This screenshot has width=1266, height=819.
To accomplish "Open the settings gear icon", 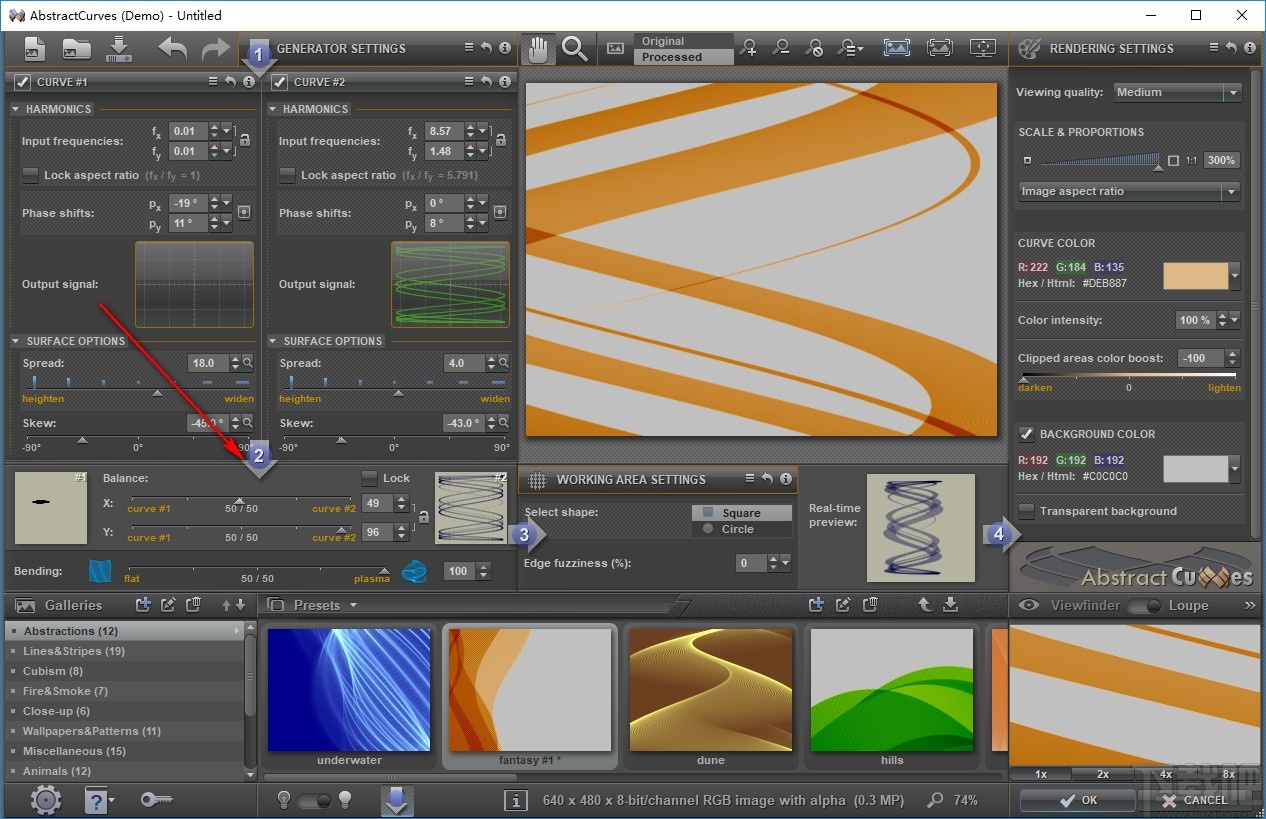I will point(45,799).
